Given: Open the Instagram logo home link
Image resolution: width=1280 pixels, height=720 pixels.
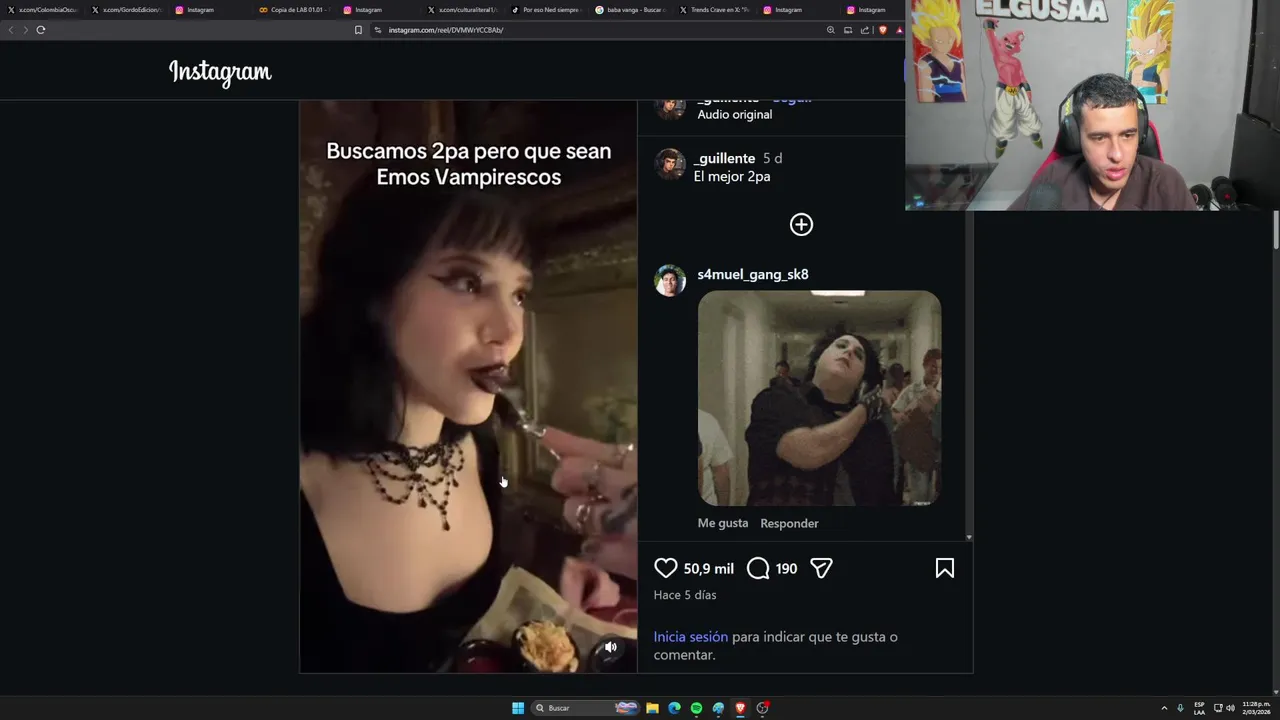Looking at the screenshot, I should tap(220, 72).
